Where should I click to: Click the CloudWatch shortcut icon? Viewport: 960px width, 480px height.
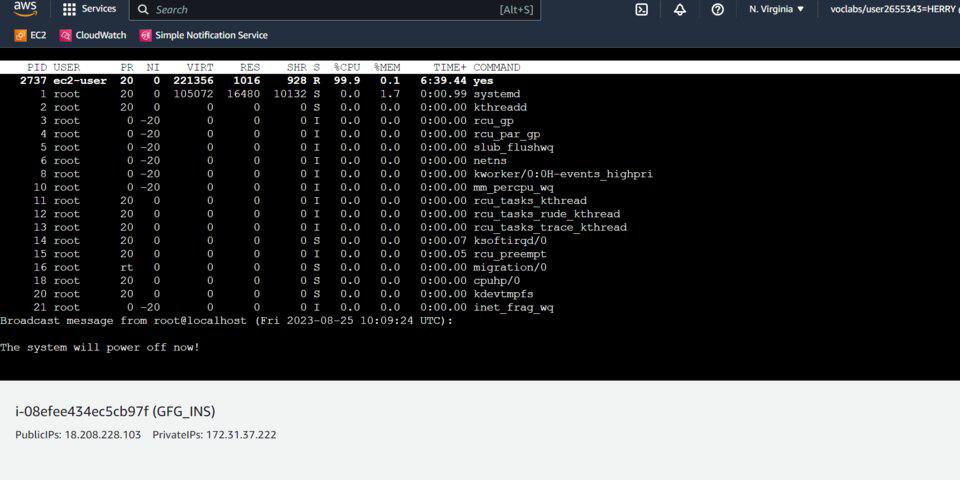click(66, 36)
